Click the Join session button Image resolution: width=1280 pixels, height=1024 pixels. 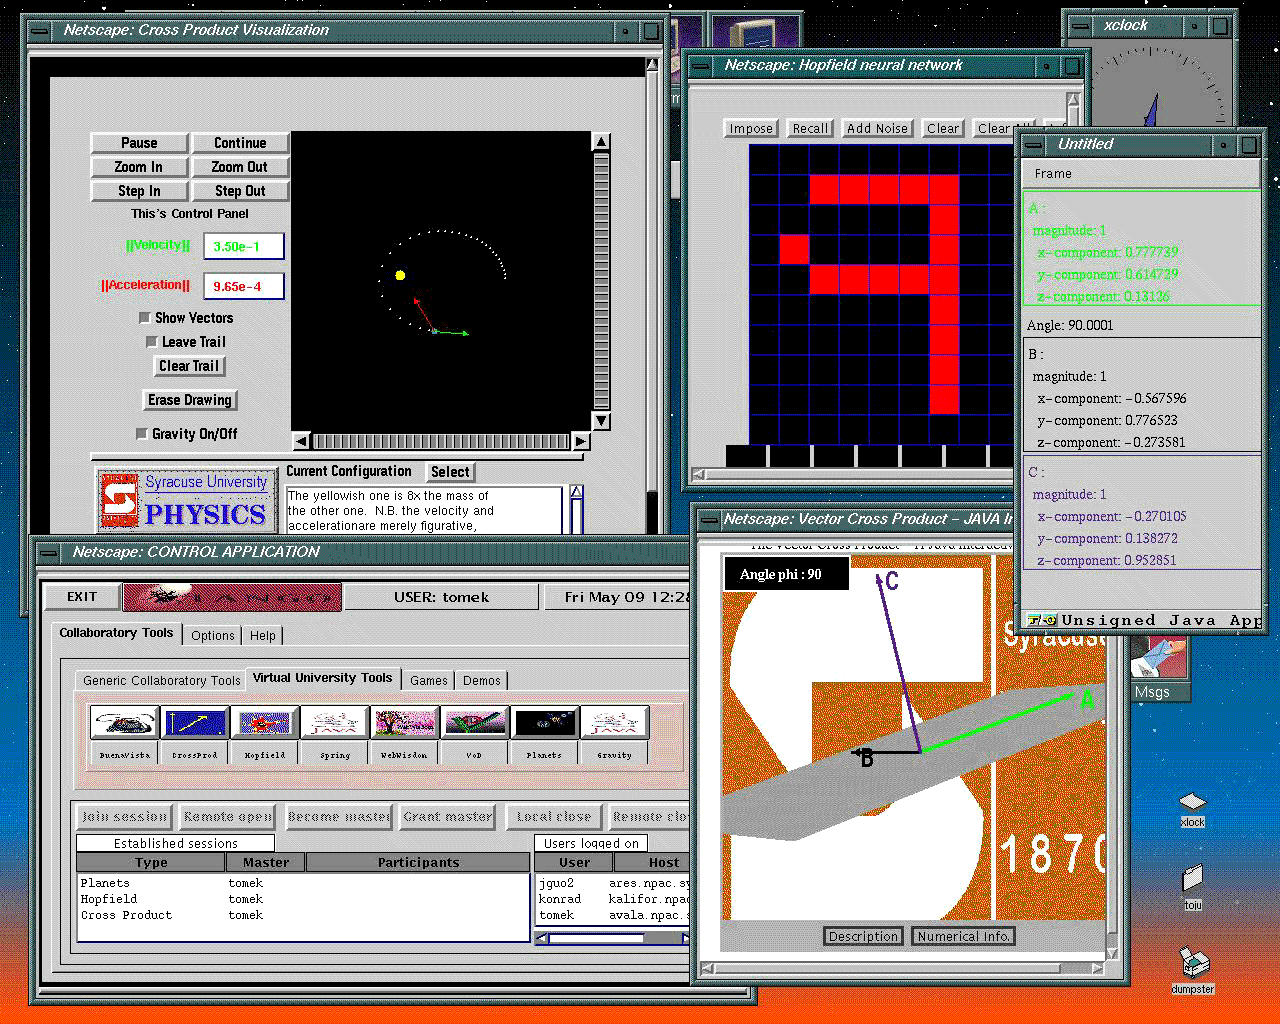click(125, 817)
